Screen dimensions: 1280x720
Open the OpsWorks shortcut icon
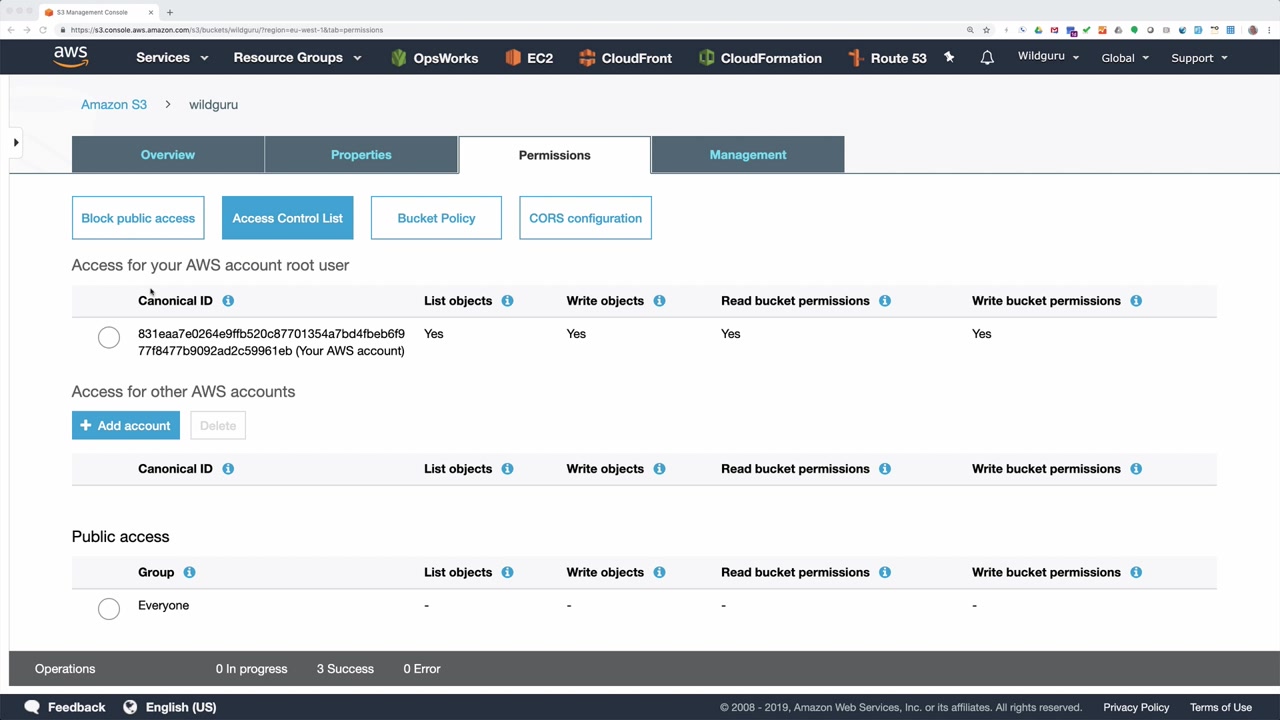point(399,58)
